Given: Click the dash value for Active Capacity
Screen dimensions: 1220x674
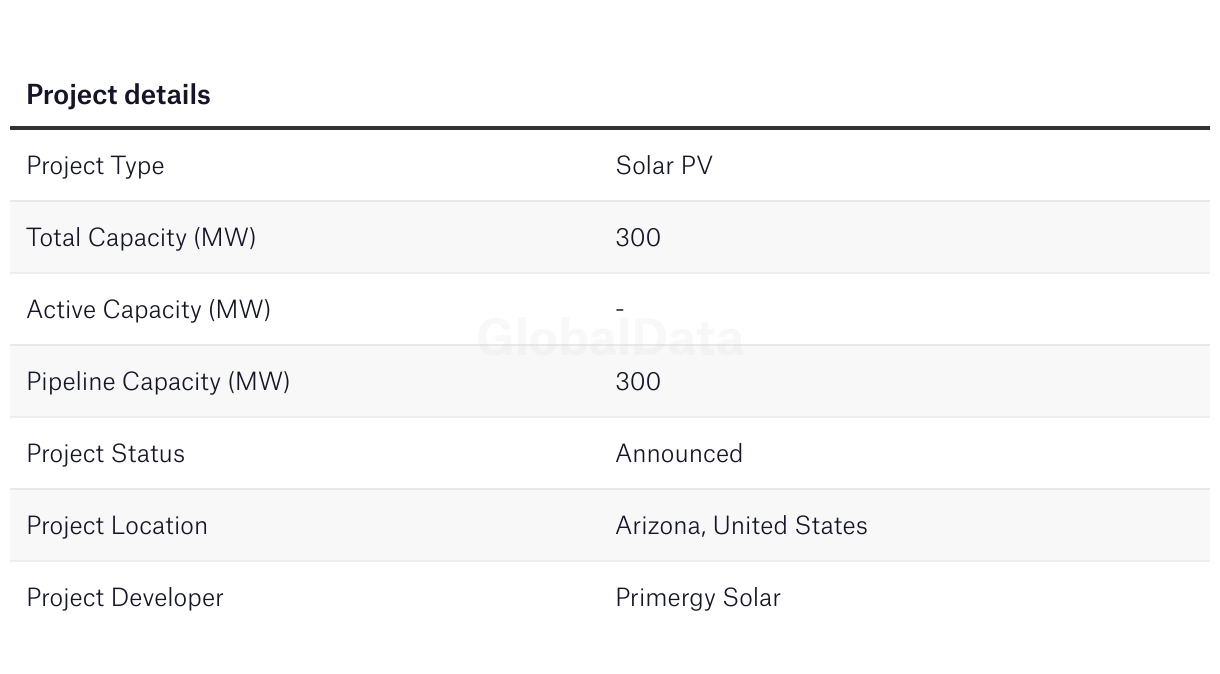Looking at the screenshot, I should tap(620, 310).
